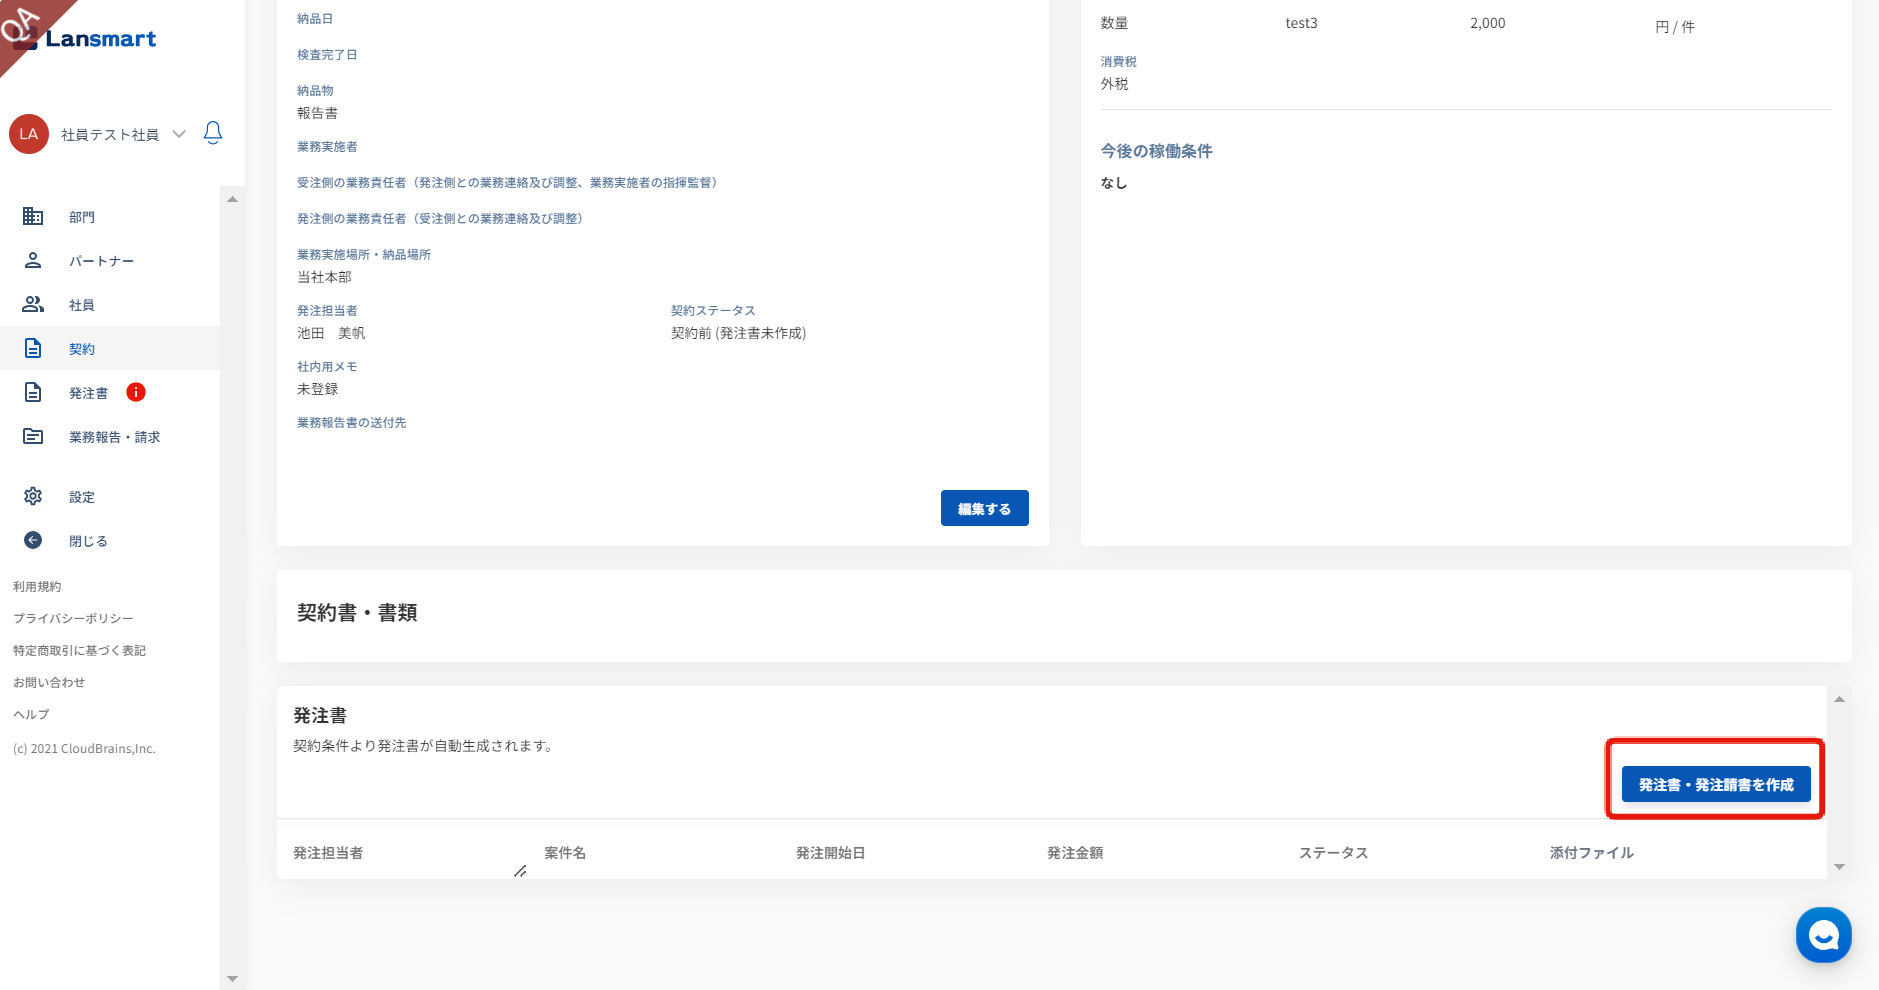Screen dimensions: 1879x990
Task: Click the Lansmart logo
Action: 86,38
